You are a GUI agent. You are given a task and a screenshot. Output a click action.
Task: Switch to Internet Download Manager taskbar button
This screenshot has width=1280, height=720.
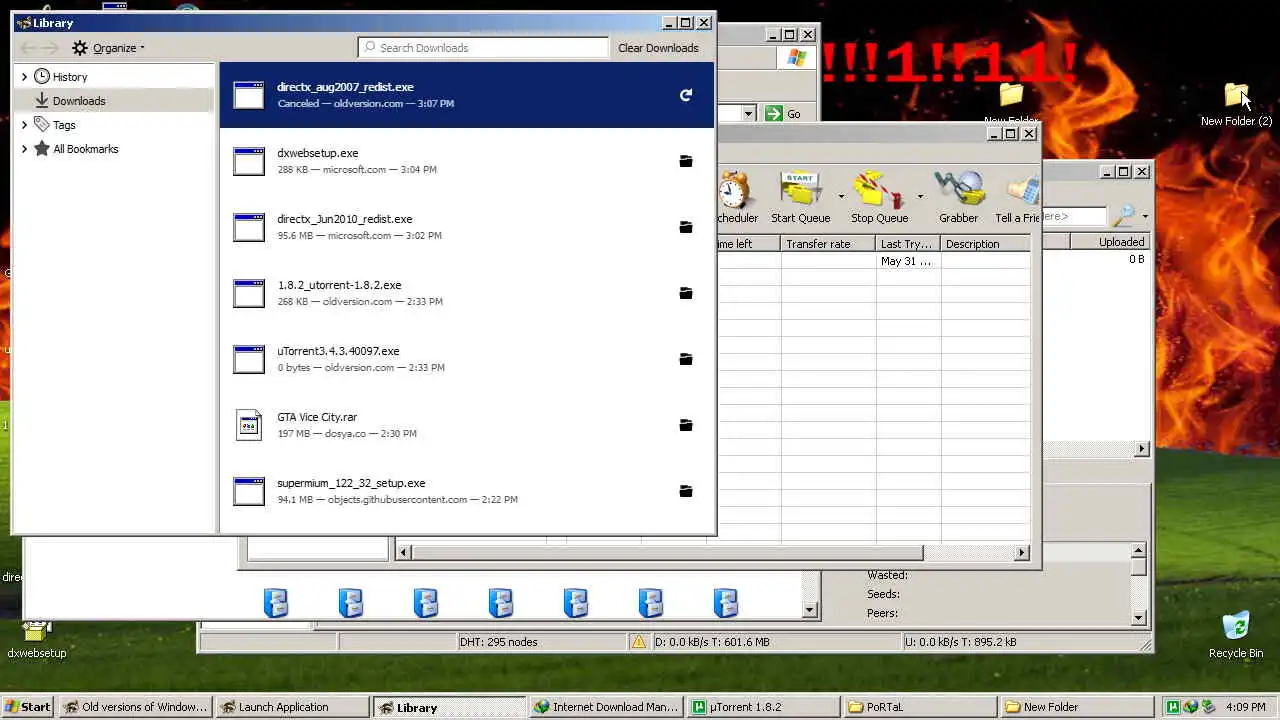[x=605, y=707]
